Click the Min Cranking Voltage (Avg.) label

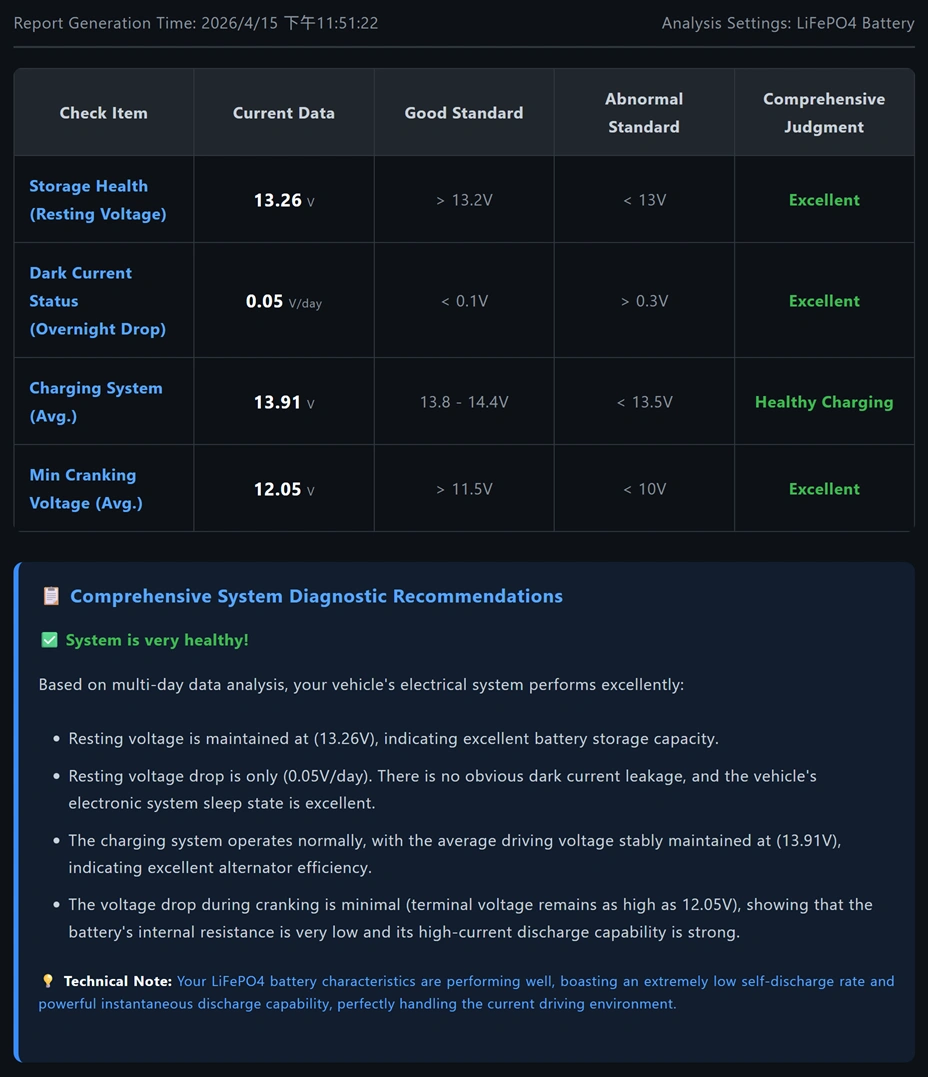(86, 489)
